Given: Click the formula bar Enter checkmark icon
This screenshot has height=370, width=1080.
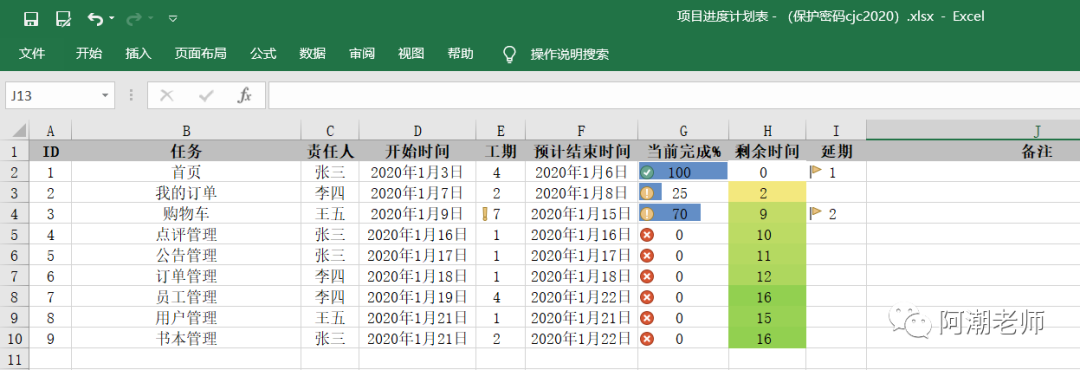Looking at the screenshot, I should pos(206,96).
